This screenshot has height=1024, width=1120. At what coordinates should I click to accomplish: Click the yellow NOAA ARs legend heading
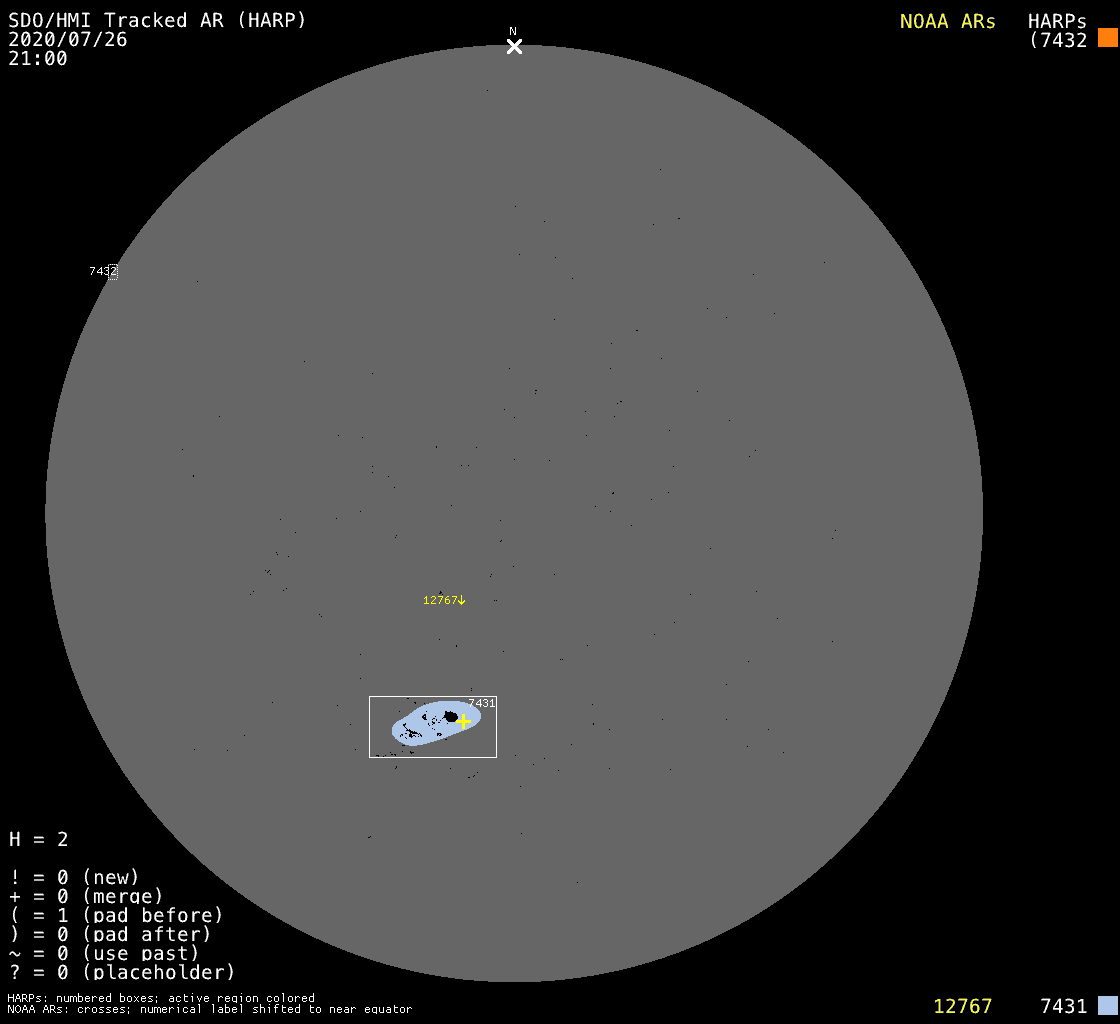pyautogui.click(x=947, y=21)
